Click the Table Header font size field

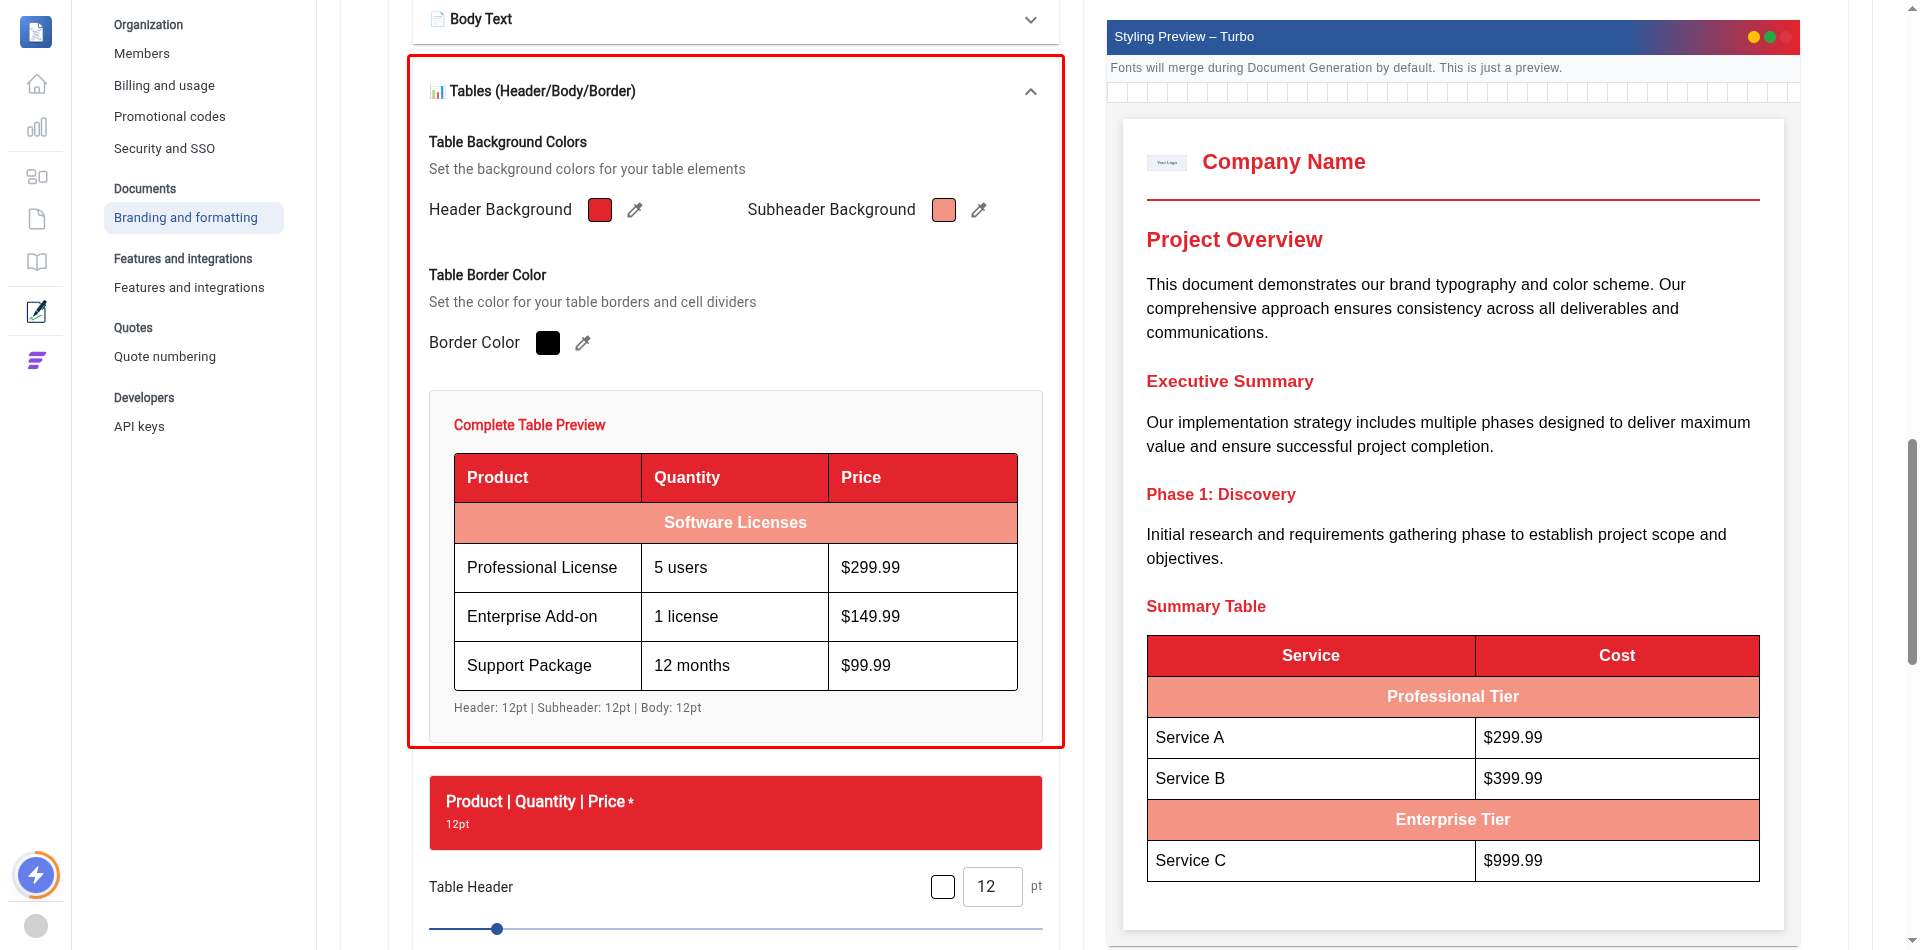[x=993, y=887]
